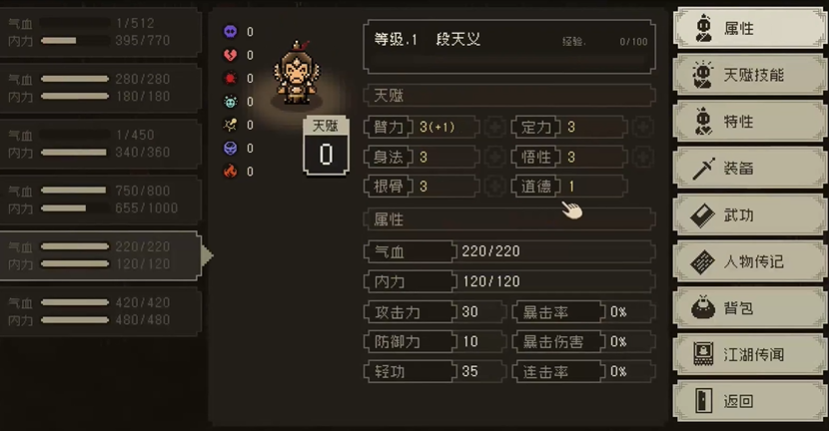Open the 装备 equipment sword icon
This screenshot has height=431, width=829.
(x=704, y=169)
